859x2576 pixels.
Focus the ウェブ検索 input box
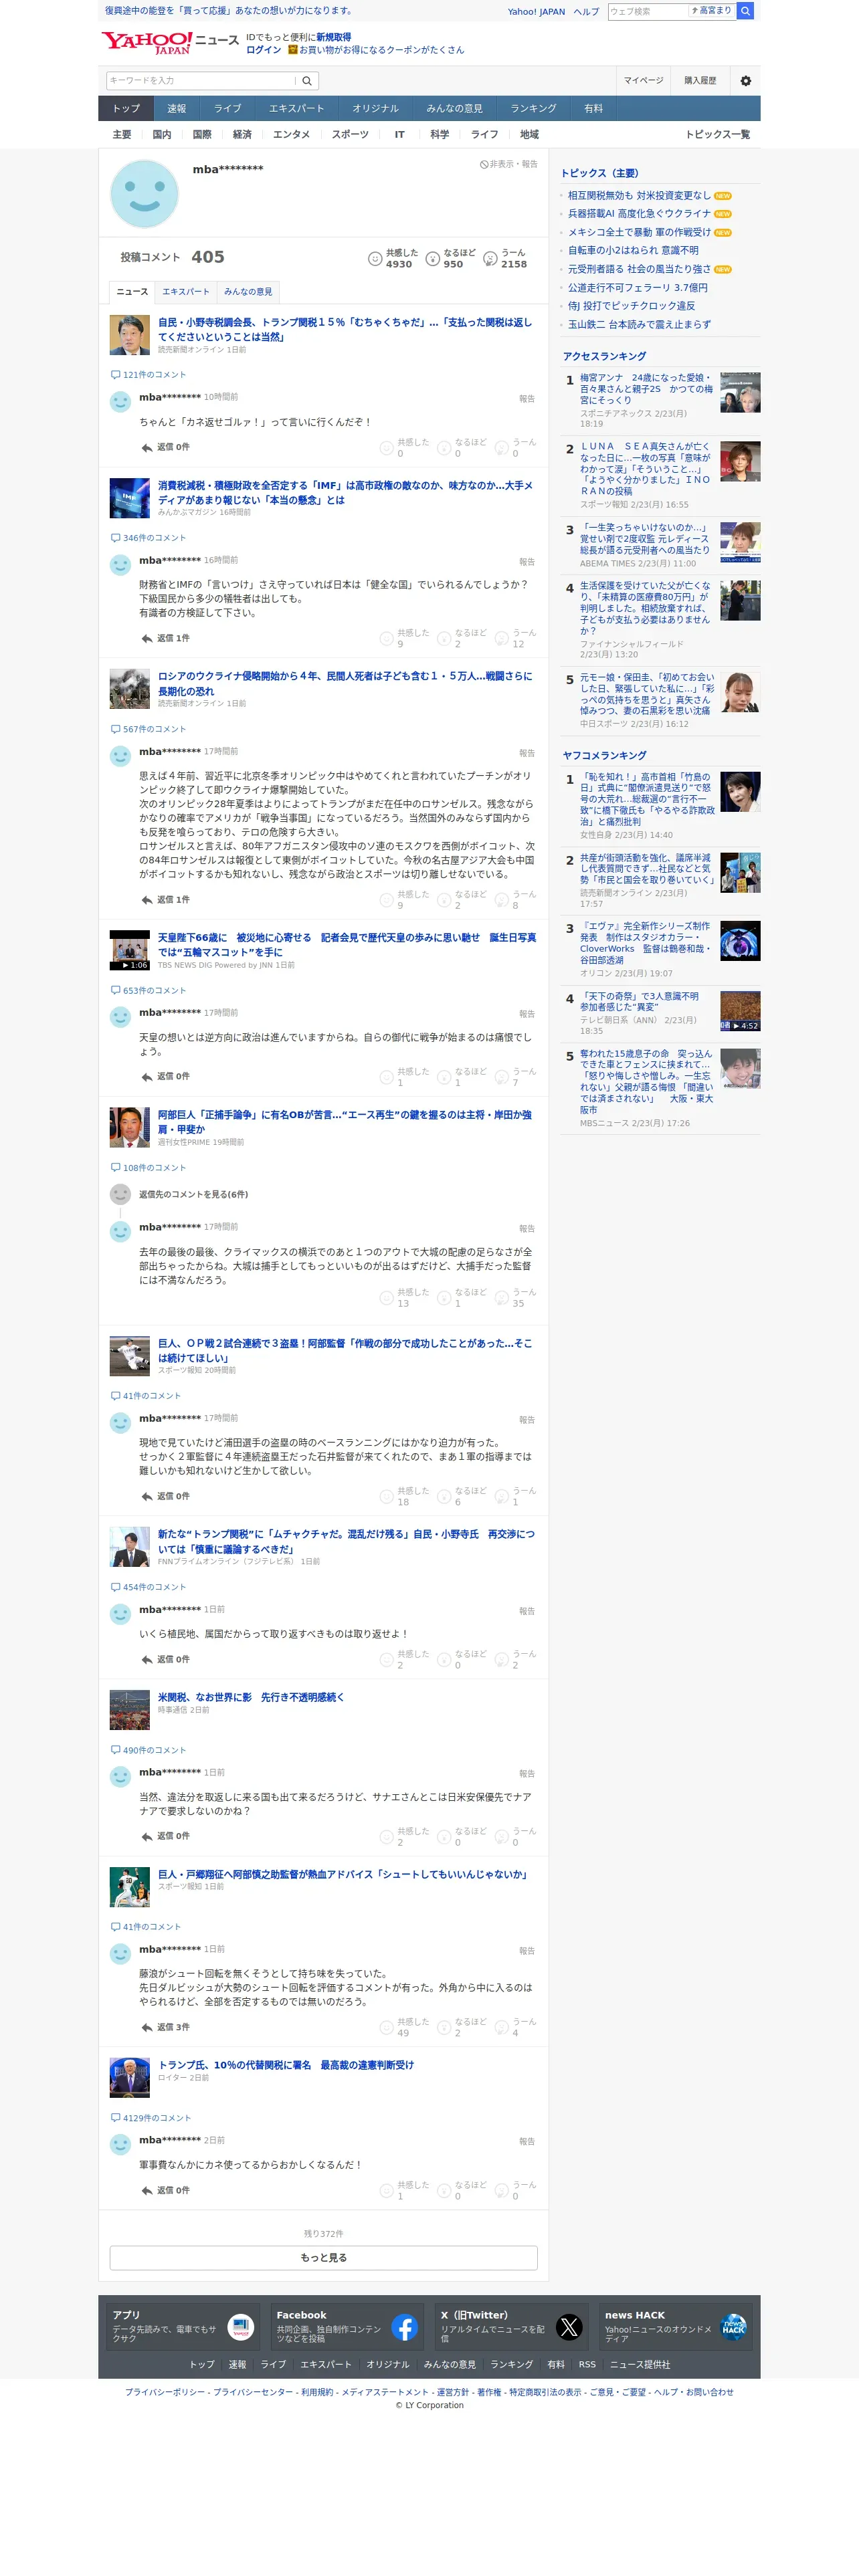[x=648, y=11]
